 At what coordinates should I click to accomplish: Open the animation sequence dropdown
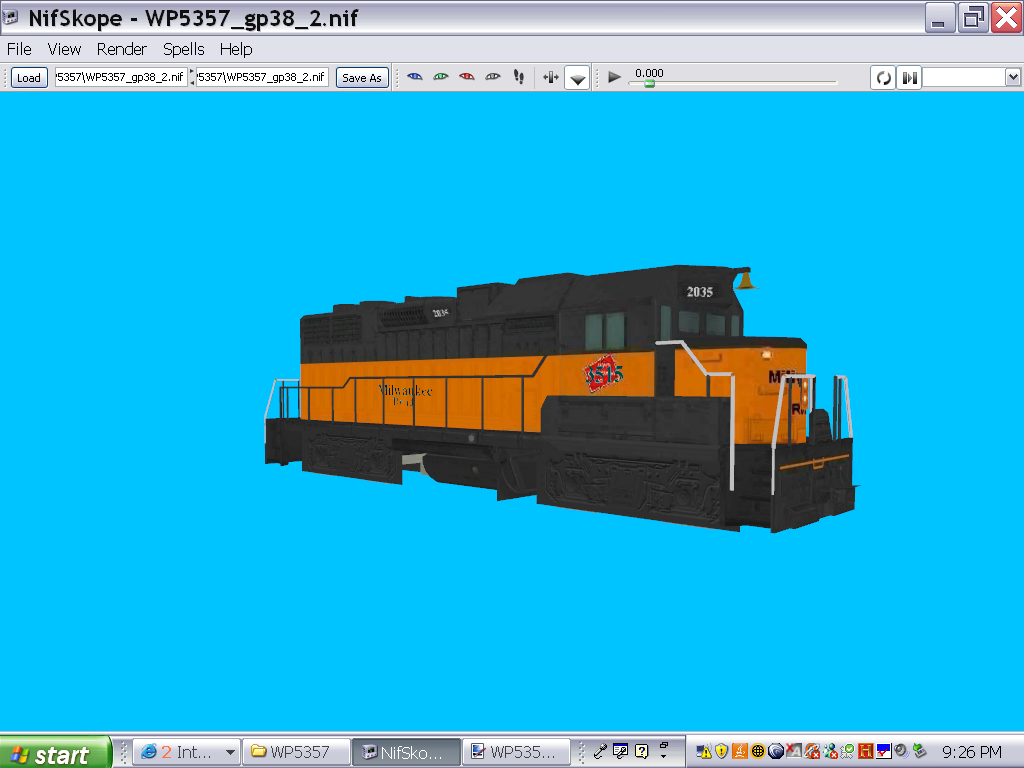pyautogui.click(x=1012, y=78)
